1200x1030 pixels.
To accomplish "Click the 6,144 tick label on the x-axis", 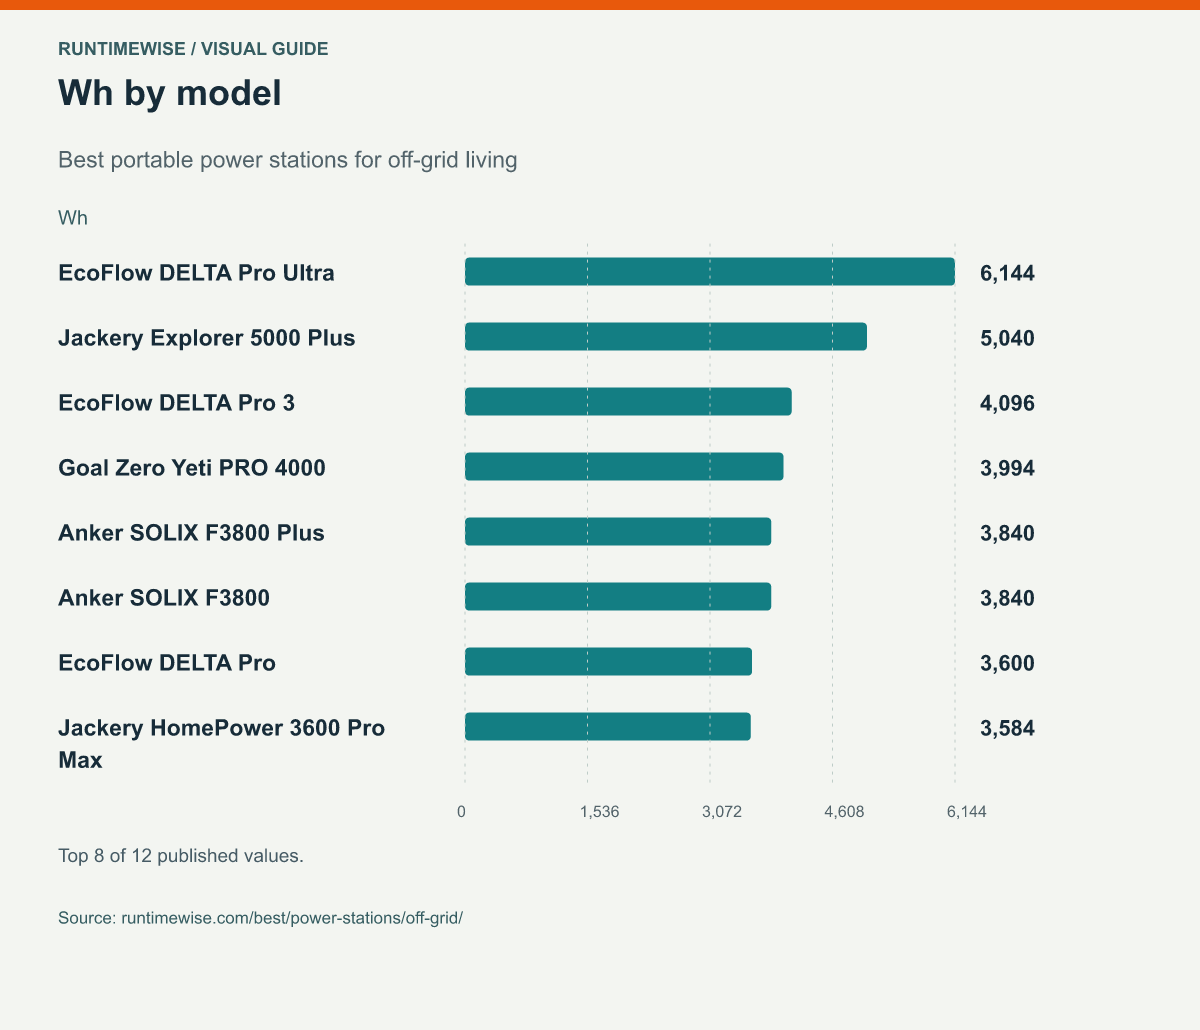I will 967,811.
